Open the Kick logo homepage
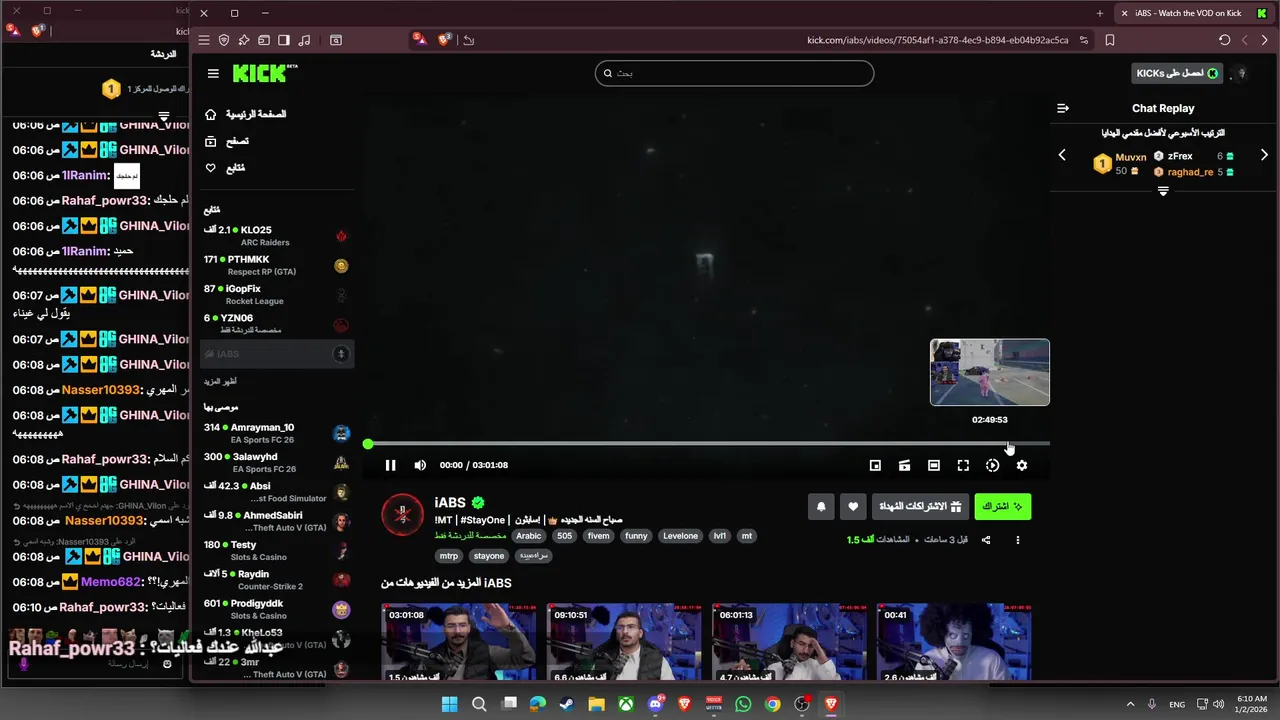 (x=265, y=73)
